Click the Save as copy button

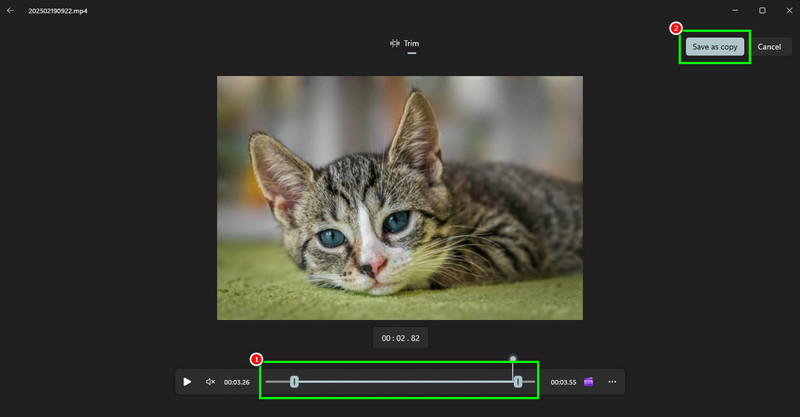[x=714, y=47]
